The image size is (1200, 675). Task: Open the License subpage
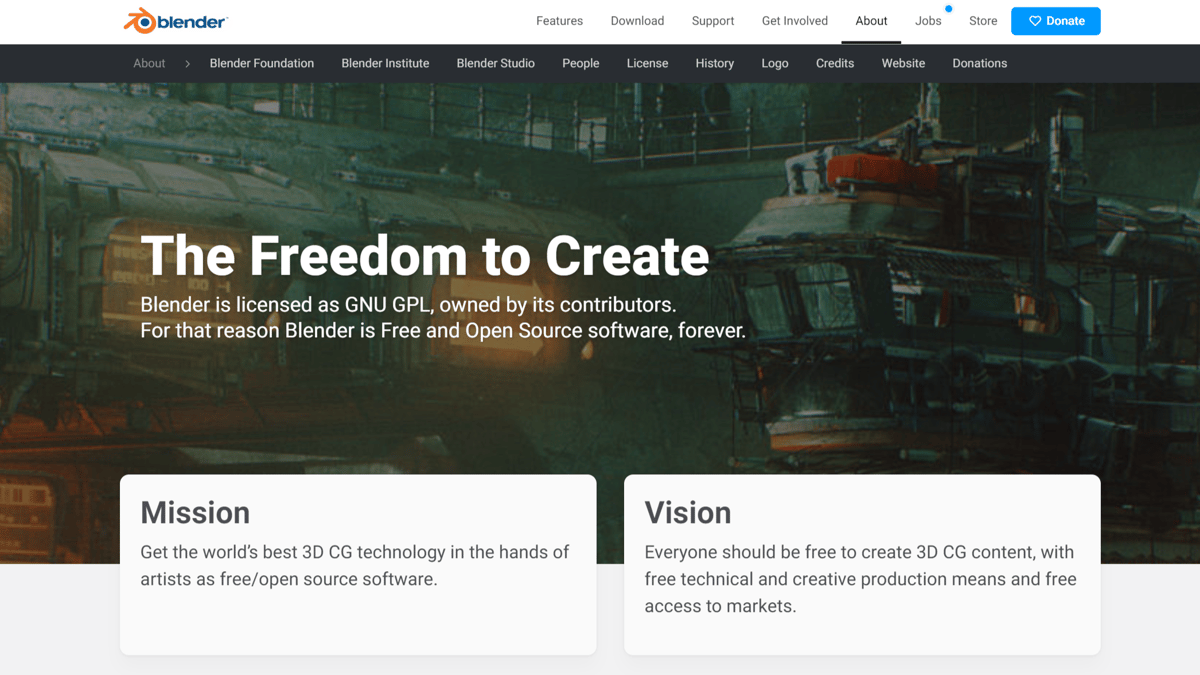(647, 63)
